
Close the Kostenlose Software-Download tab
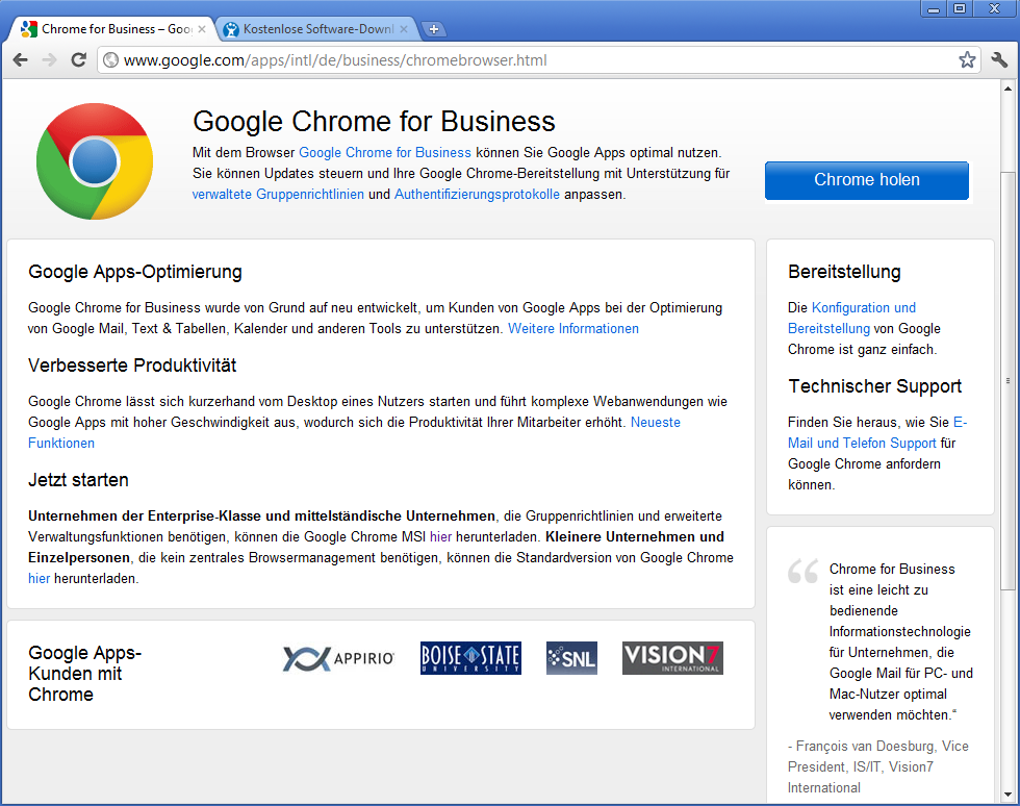pyautogui.click(x=404, y=29)
